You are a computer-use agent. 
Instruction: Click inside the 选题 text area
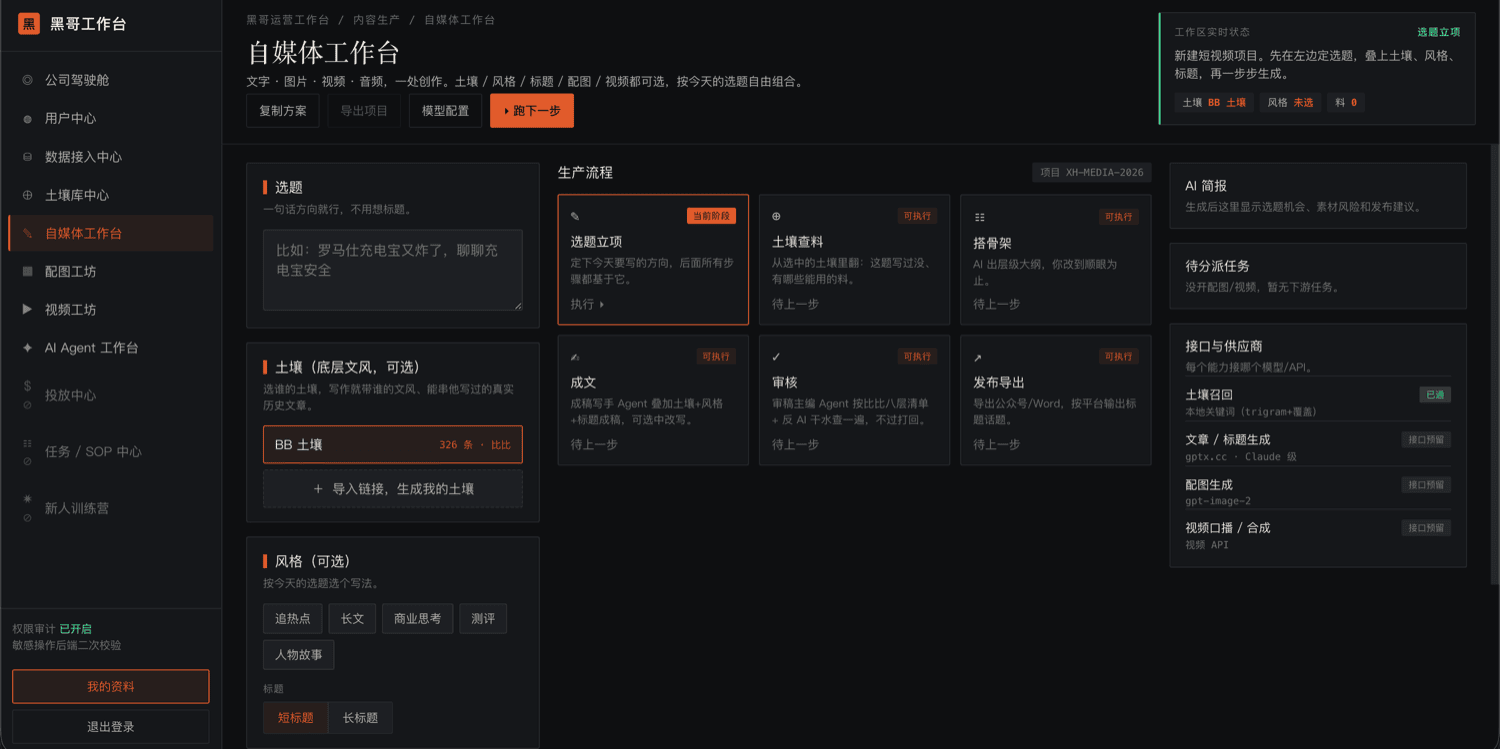[x=393, y=270]
